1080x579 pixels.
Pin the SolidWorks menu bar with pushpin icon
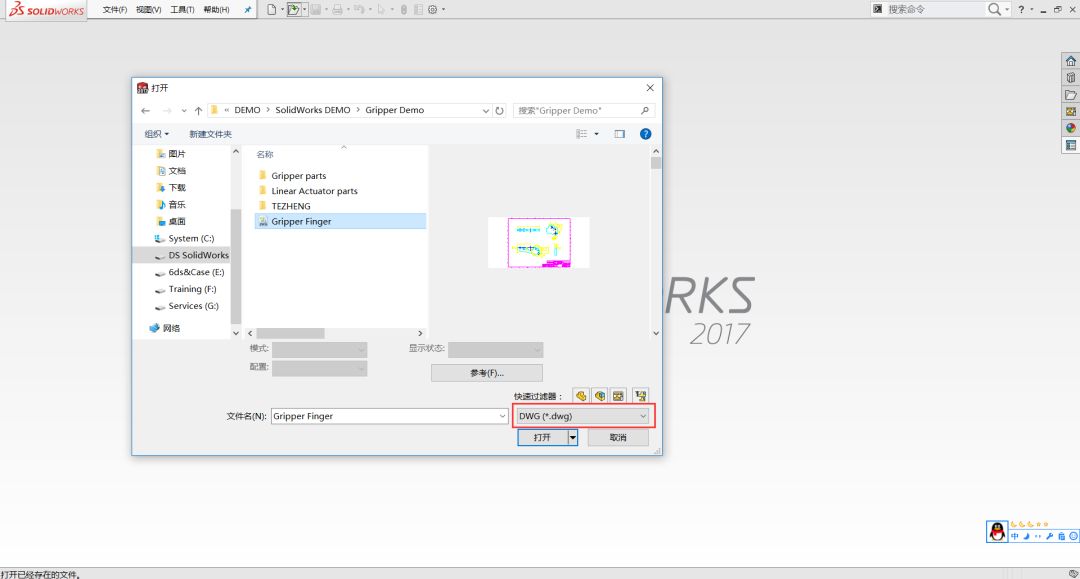tap(248, 10)
